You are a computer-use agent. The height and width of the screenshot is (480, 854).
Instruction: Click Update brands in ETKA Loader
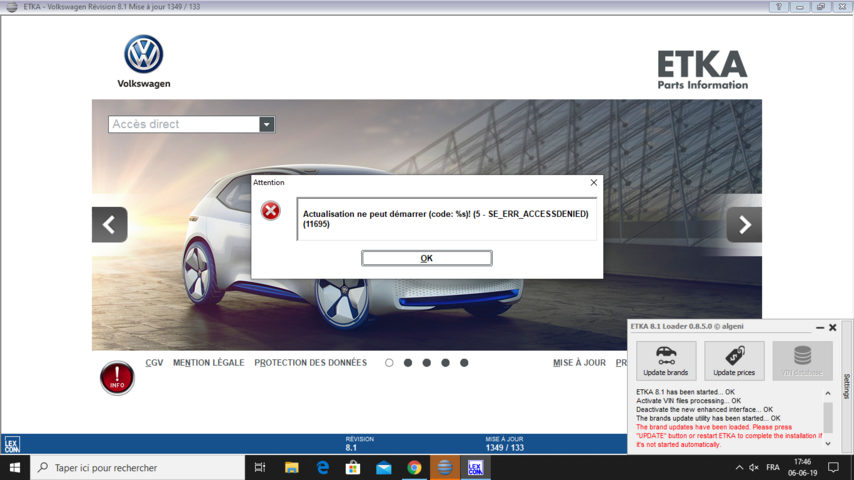tap(666, 361)
